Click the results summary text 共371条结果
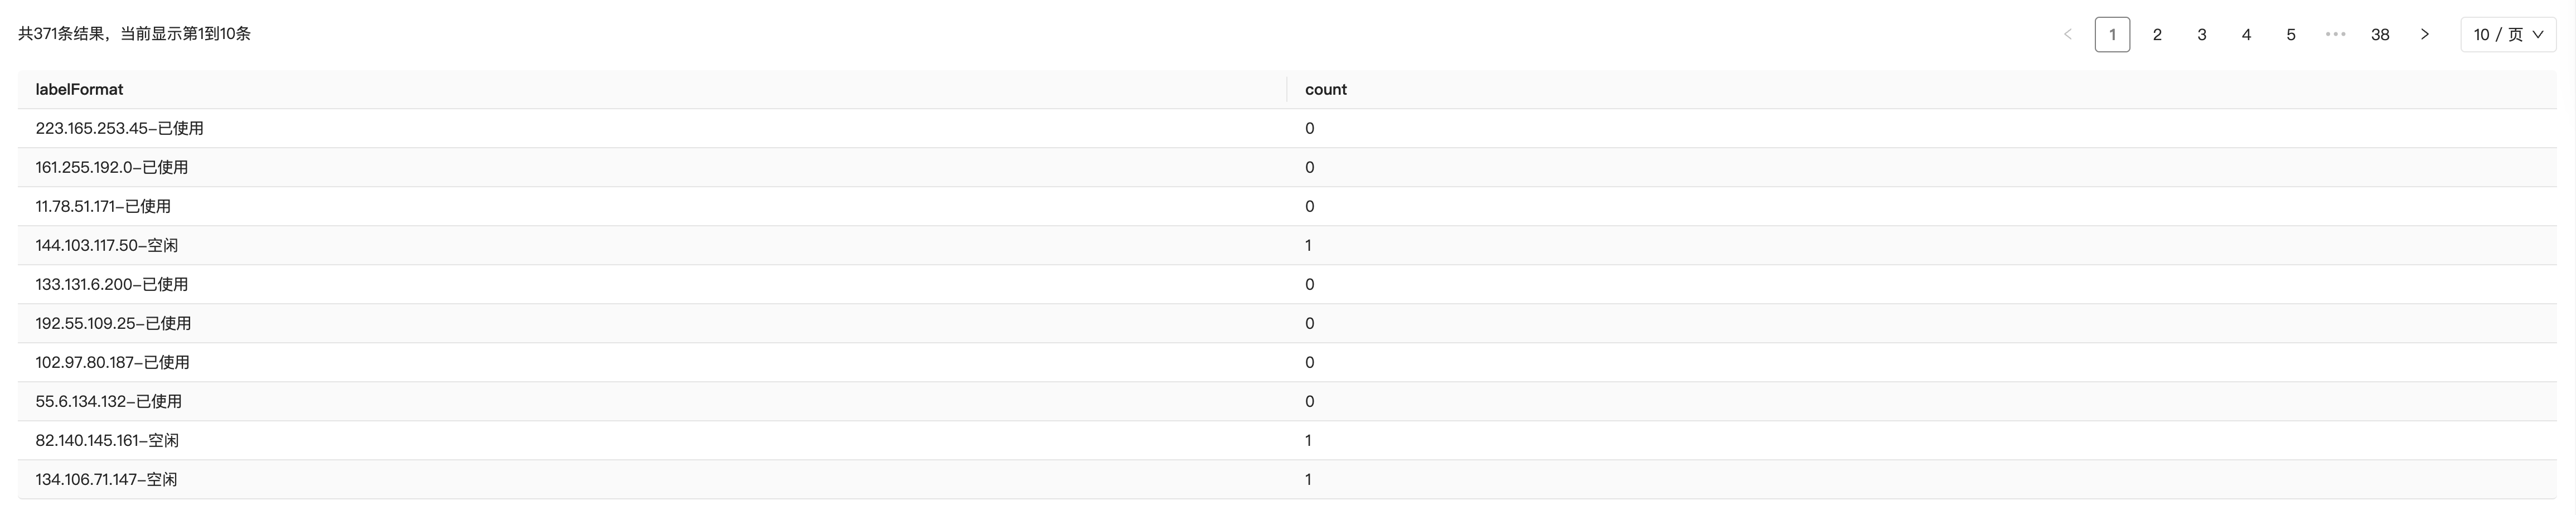 (134, 34)
